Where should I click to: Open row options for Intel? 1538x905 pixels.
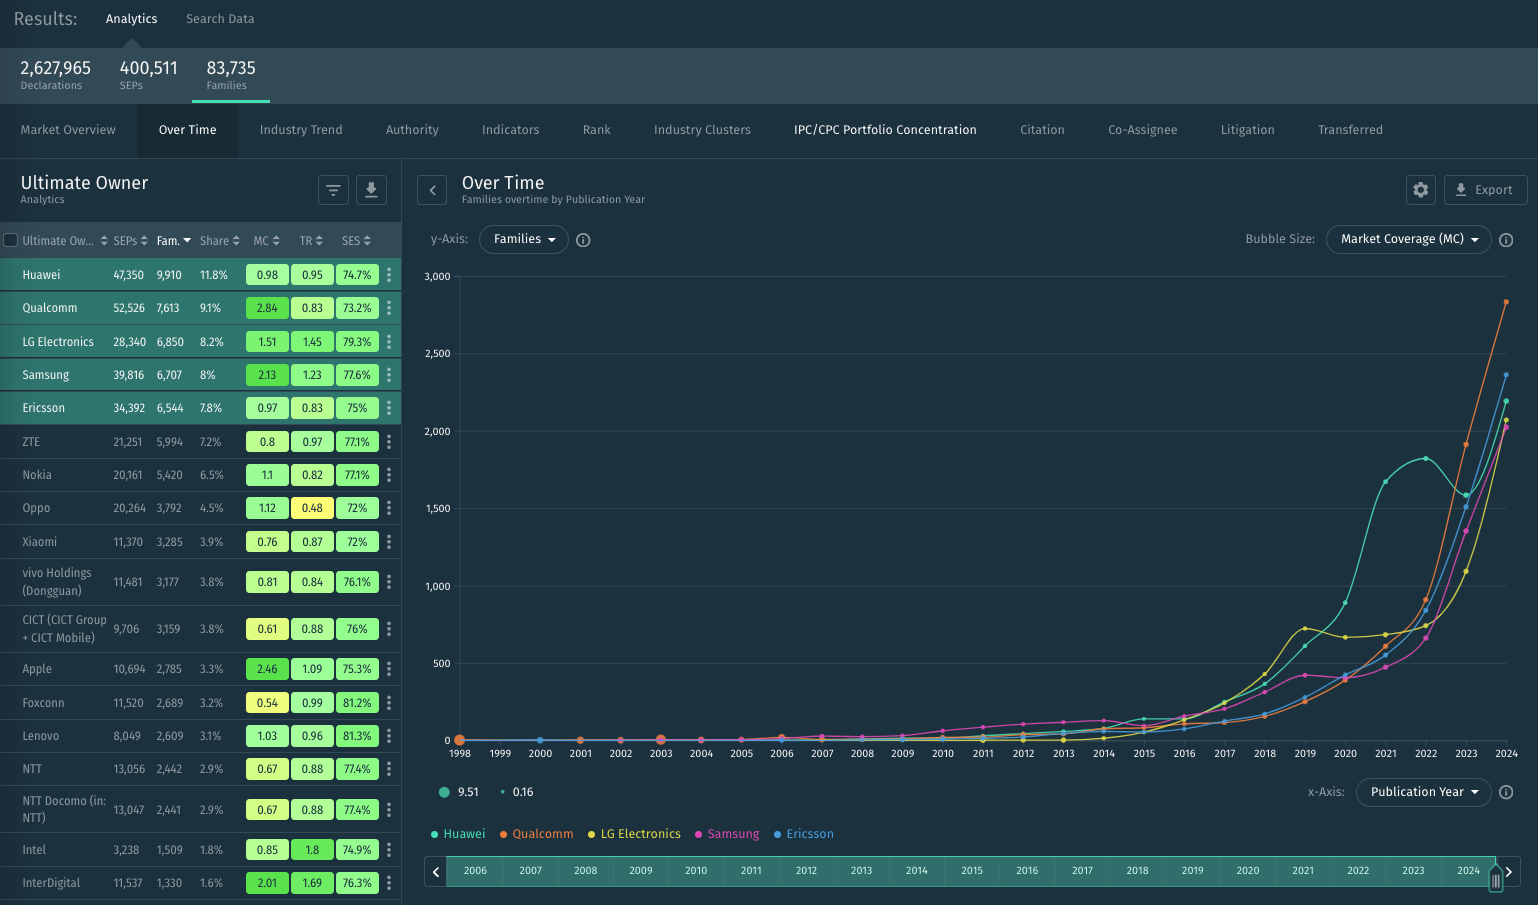pyautogui.click(x=389, y=850)
